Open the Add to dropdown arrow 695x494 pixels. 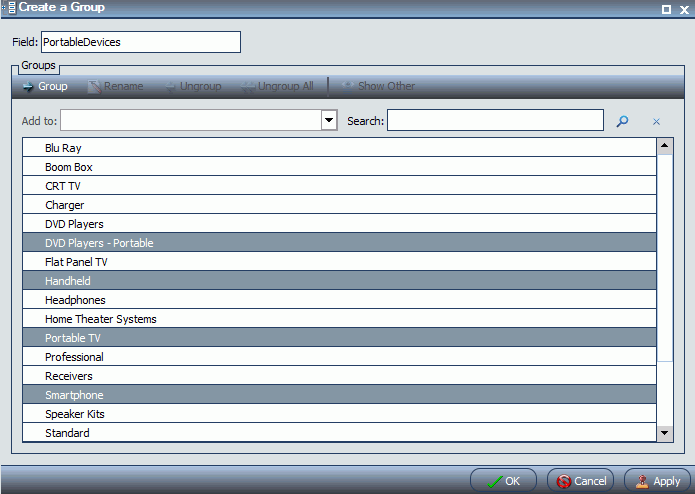coord(329,120)
